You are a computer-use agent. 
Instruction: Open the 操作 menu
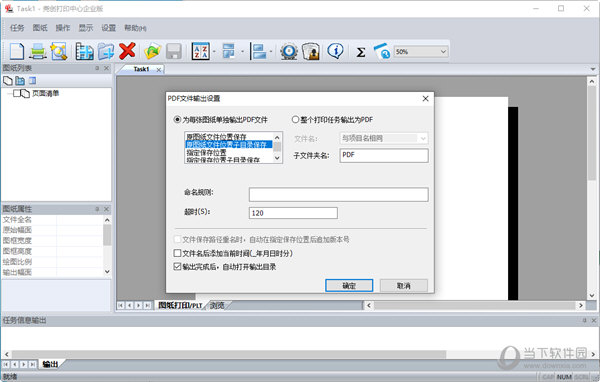point(63,28)
